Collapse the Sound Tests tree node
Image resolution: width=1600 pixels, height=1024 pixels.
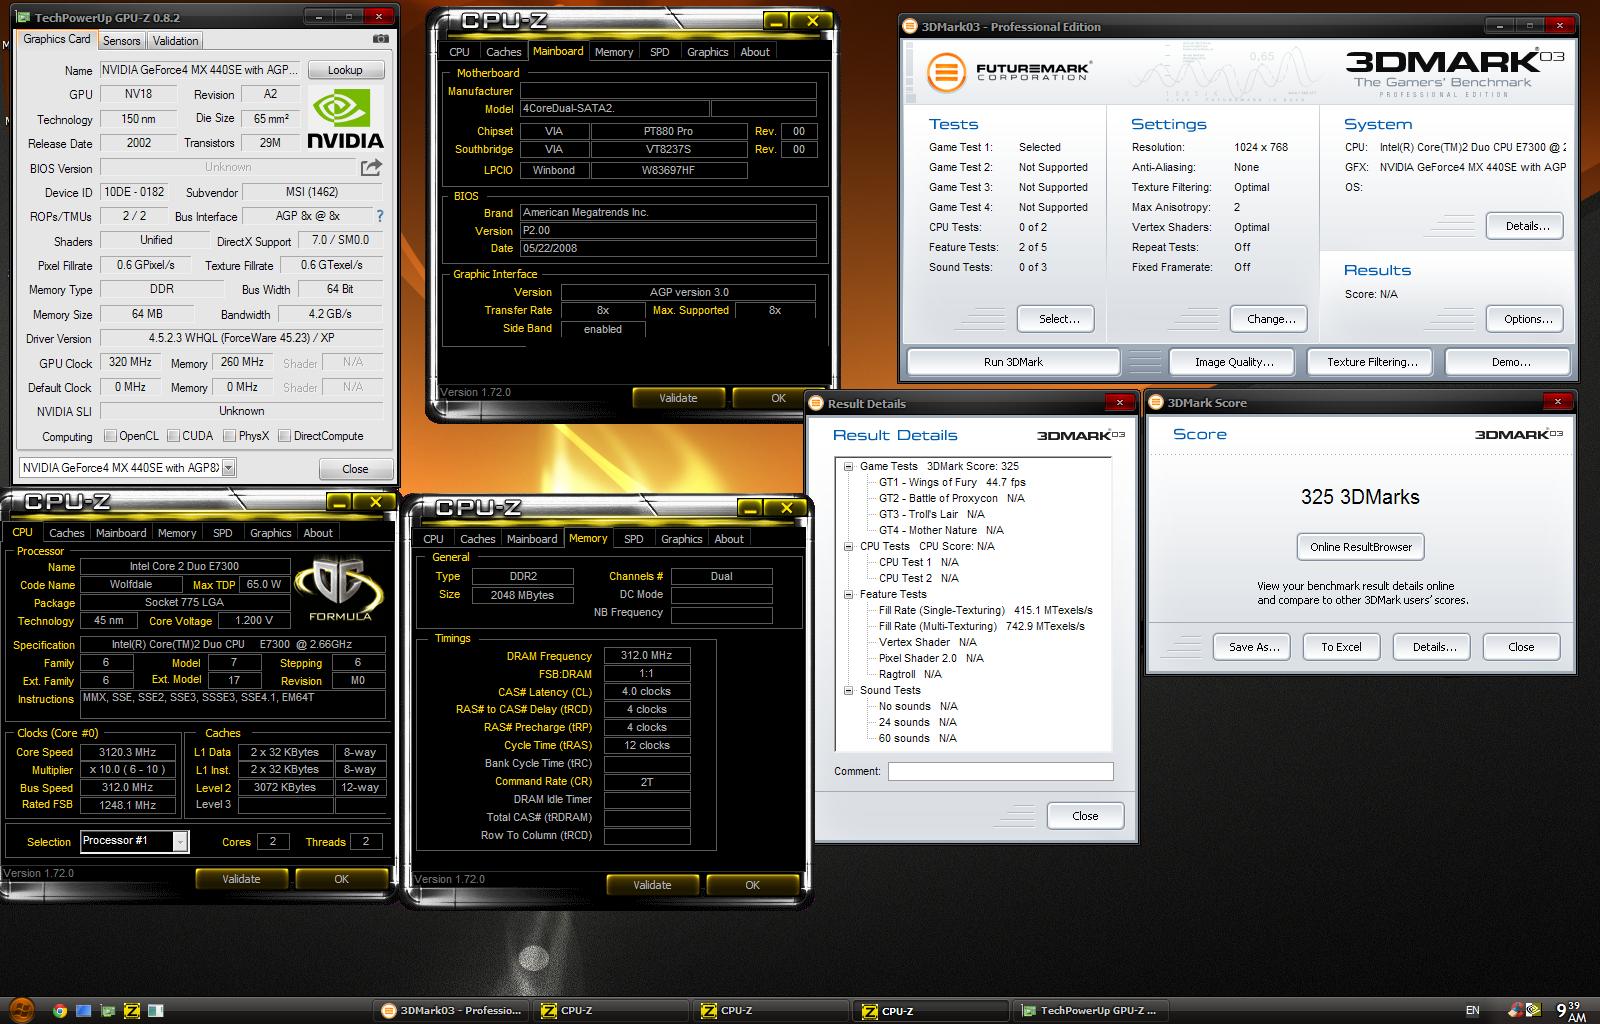[x=848, y=690]
